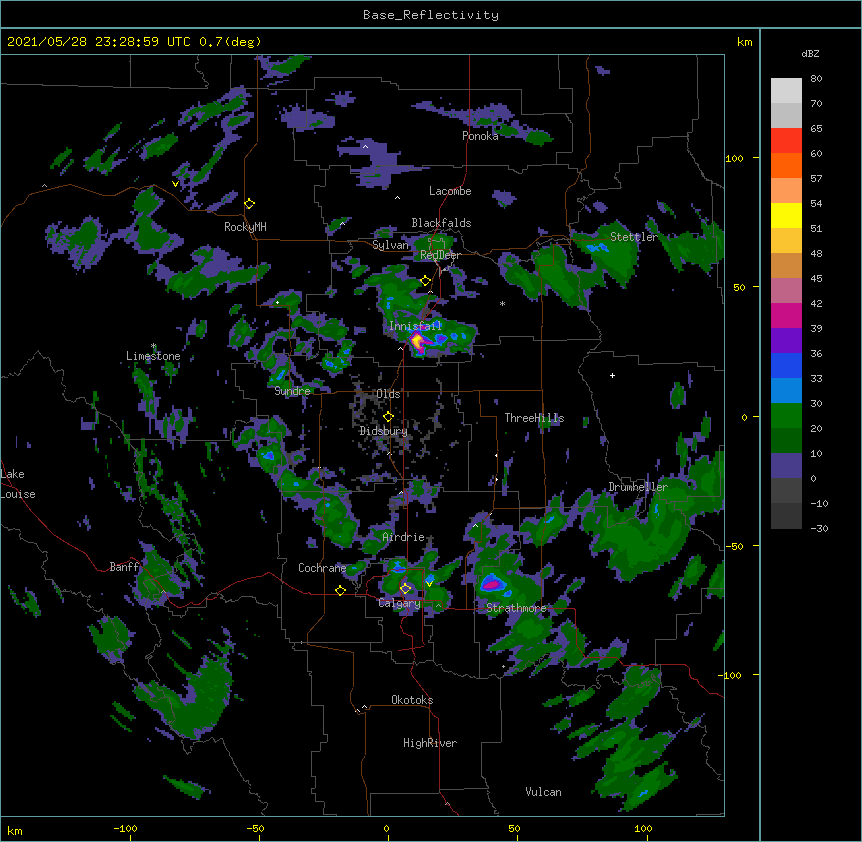Click the yellow diamond marker at Calgary
Screen dimensions: 862x842
(x=405, y=589)
